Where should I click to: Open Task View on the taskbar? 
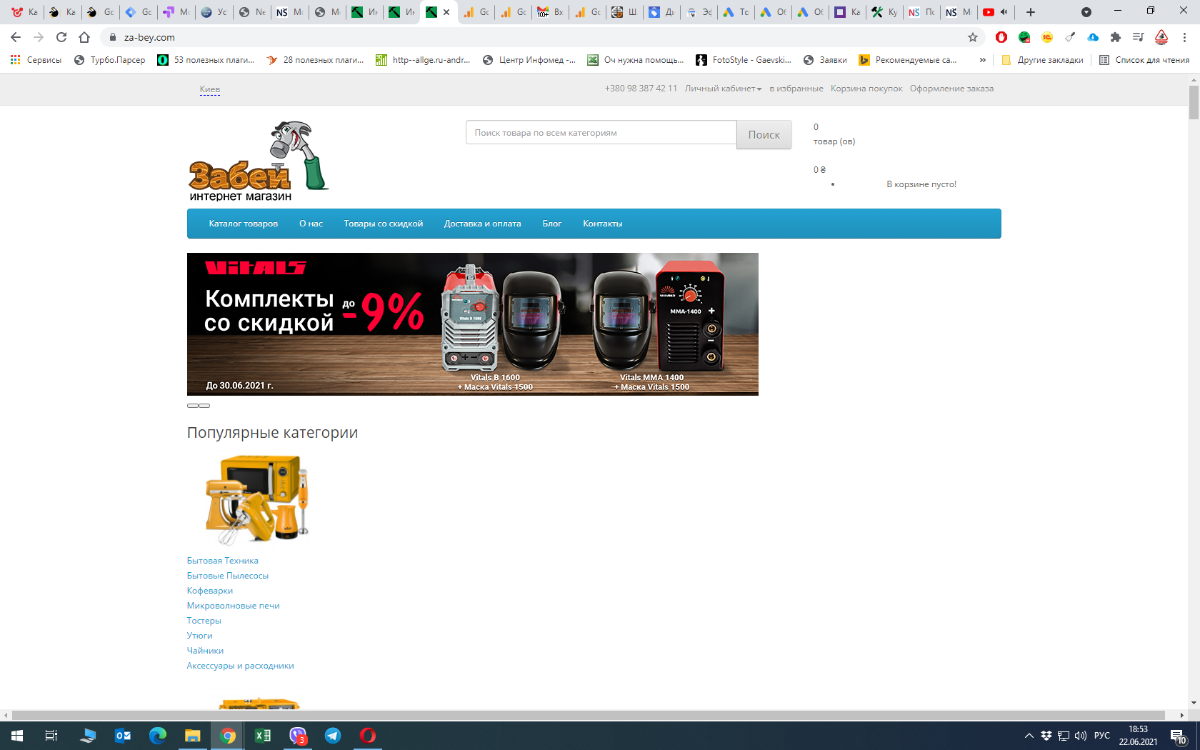coord(53,735)
